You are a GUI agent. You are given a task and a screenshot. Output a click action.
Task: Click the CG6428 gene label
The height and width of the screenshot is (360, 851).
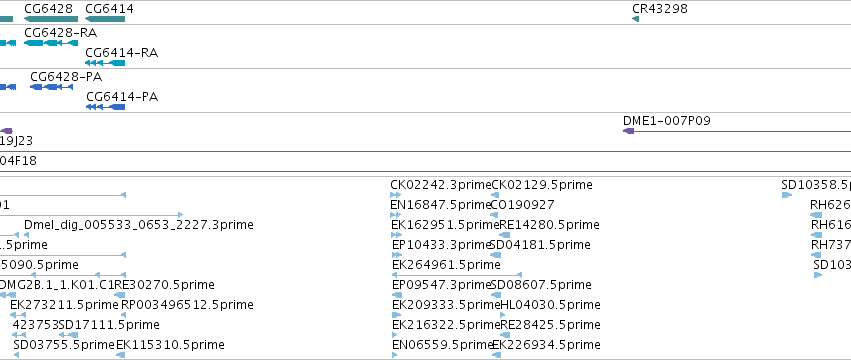click(48, 9)
